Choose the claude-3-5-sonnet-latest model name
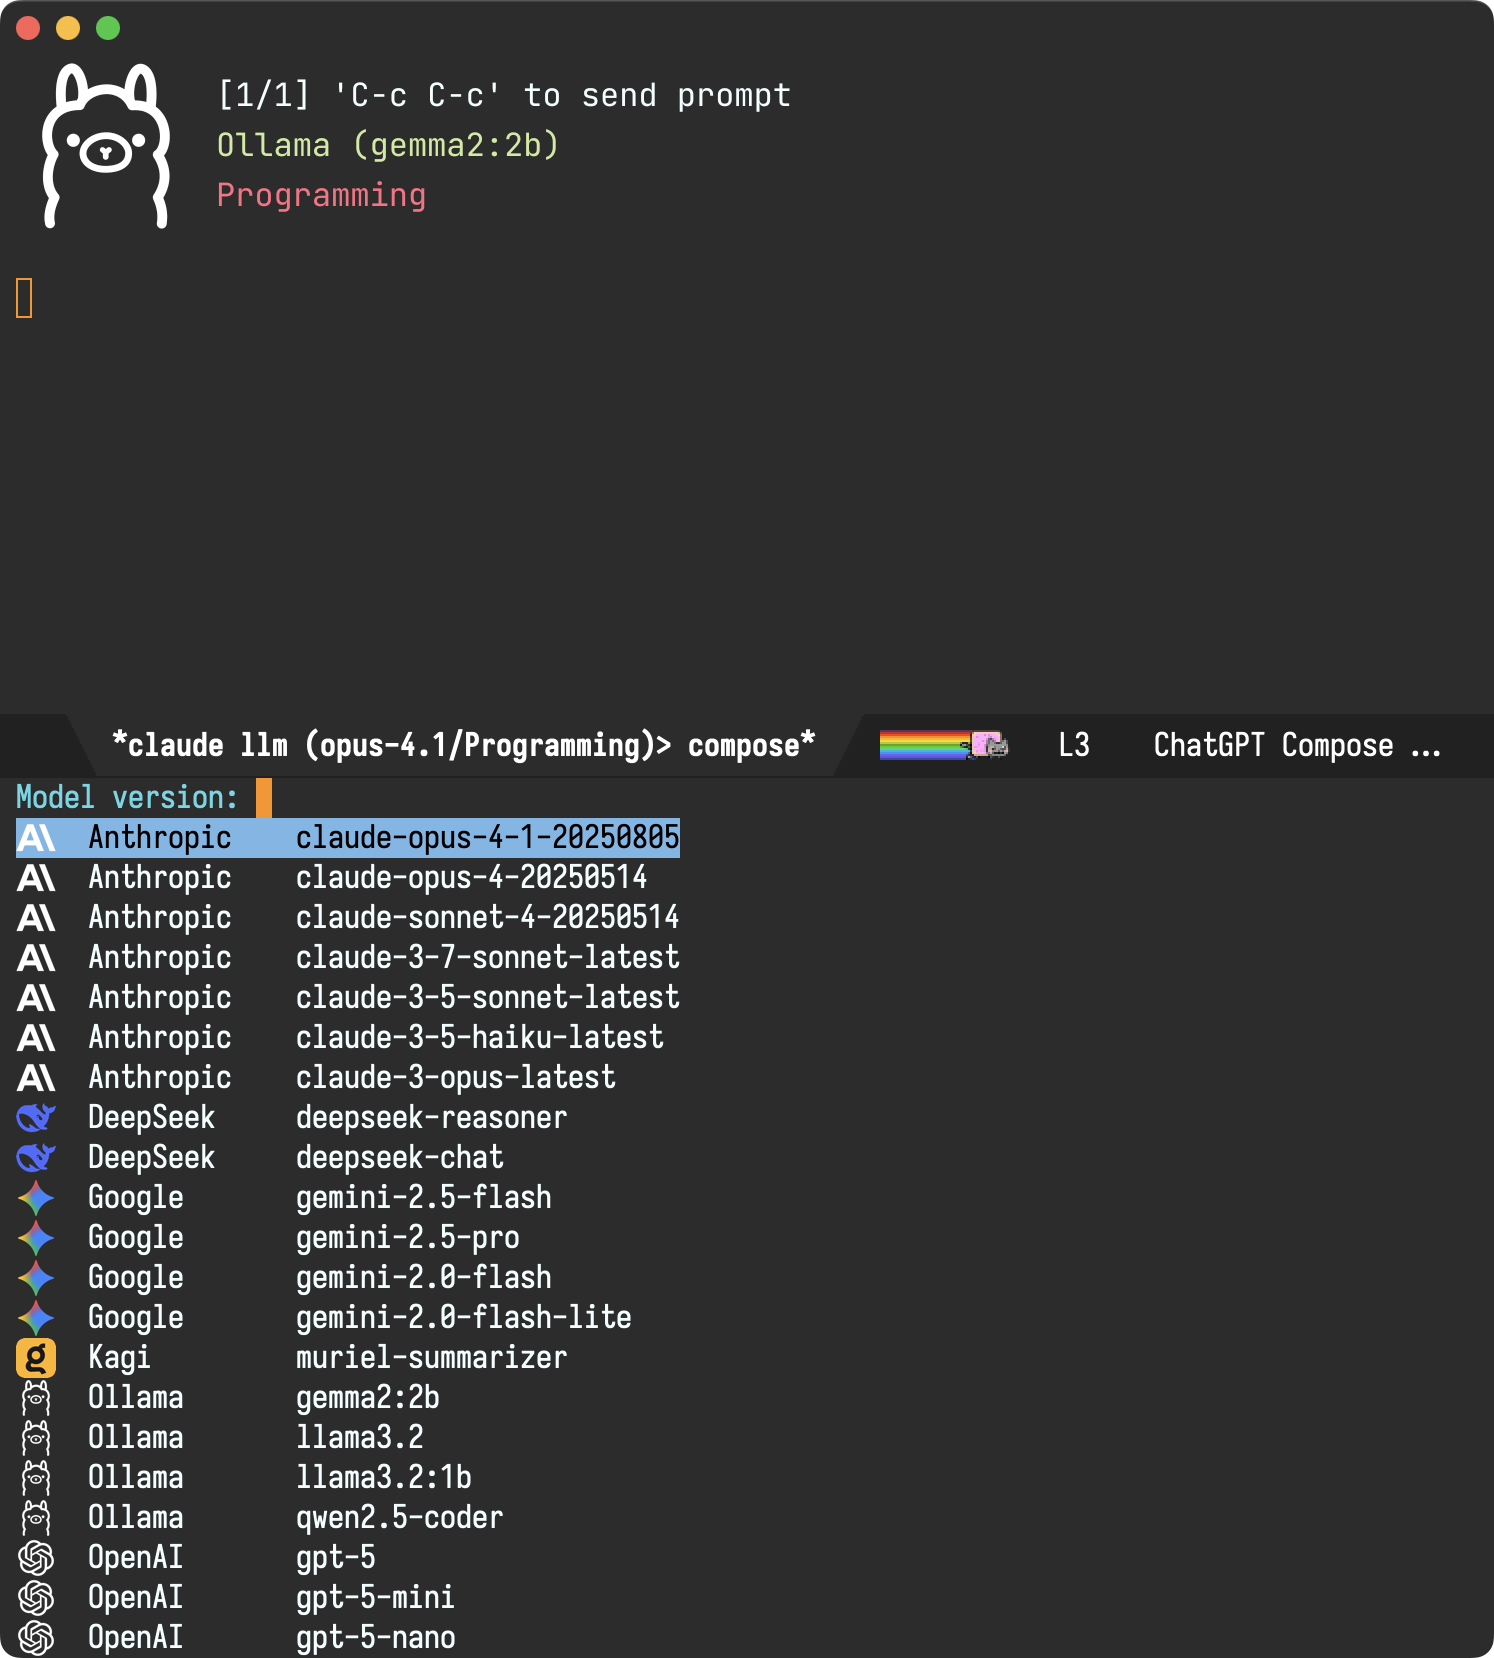Image resolution: width=1494 pixels, height=1658 pixels. pyautogui.click(x=488, y=997)
